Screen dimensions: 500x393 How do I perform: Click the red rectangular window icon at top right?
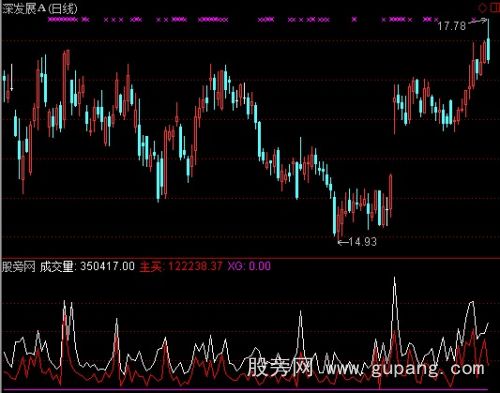pos(495,7)
